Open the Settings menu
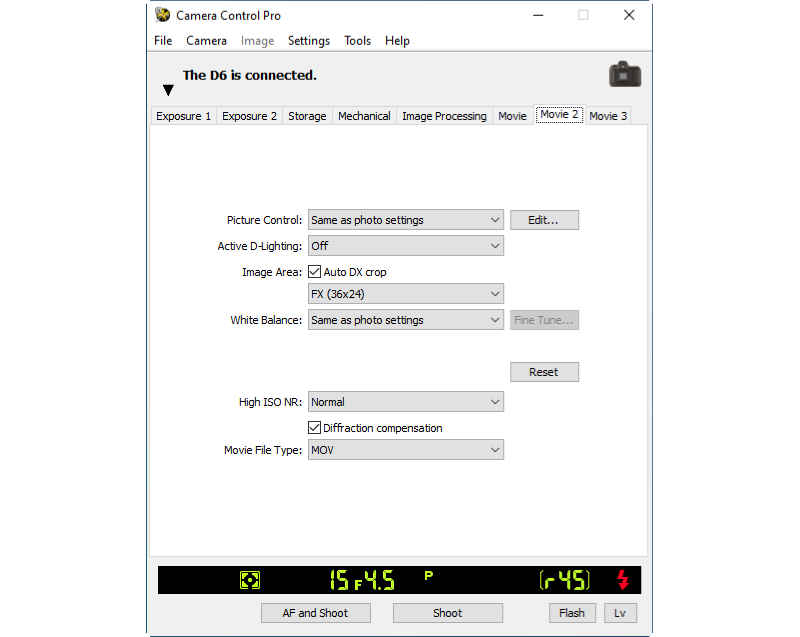The height and width of the screenshot is (637, 800). tap(309, 41)
